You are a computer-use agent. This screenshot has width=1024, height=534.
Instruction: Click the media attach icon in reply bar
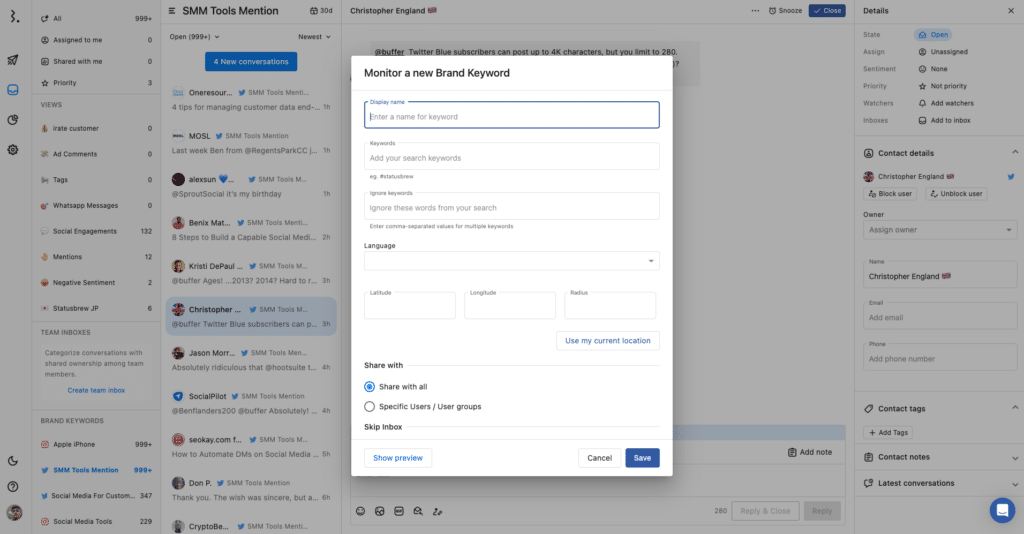[379, 511]
